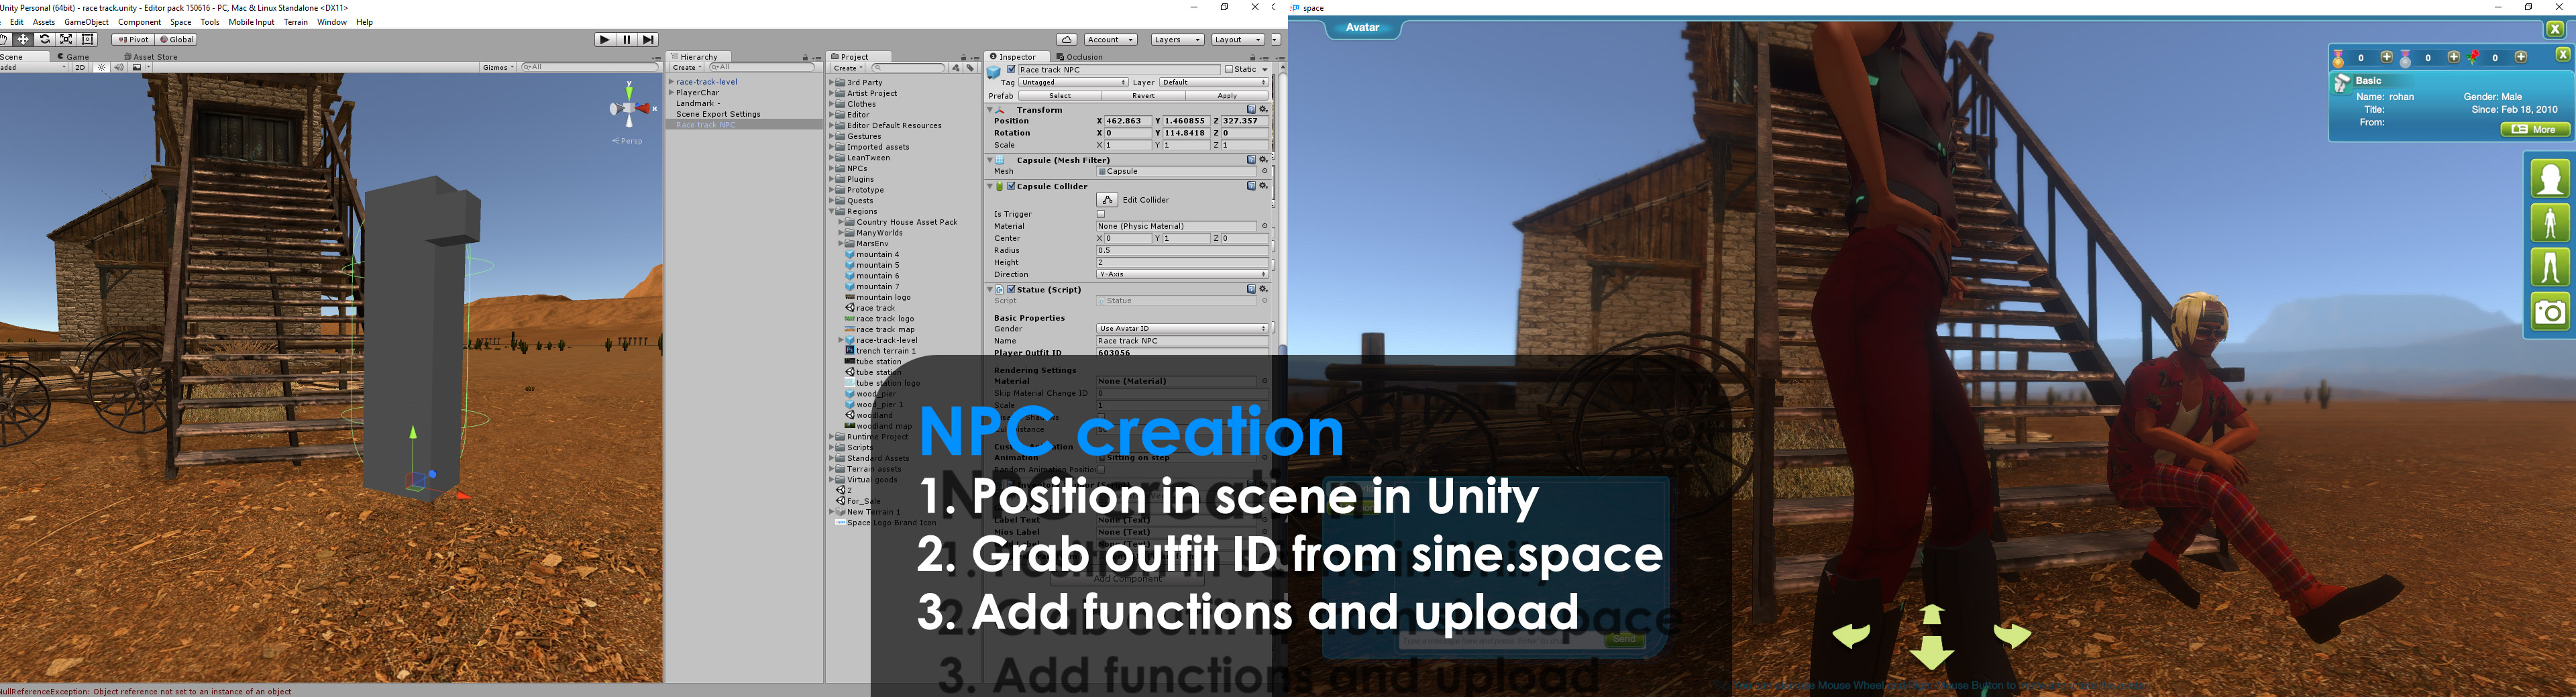The image size is (2576, 697).
Task: Open the Account dropdown
Action: (x=1110, y=40)
